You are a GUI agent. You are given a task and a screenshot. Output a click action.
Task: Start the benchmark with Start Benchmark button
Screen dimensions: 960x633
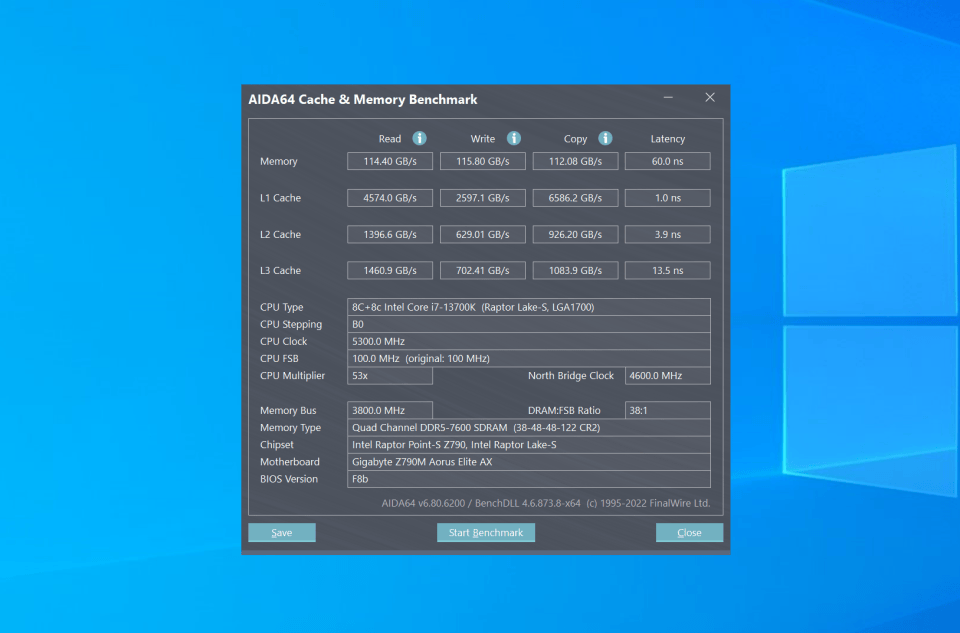(486, 533)
